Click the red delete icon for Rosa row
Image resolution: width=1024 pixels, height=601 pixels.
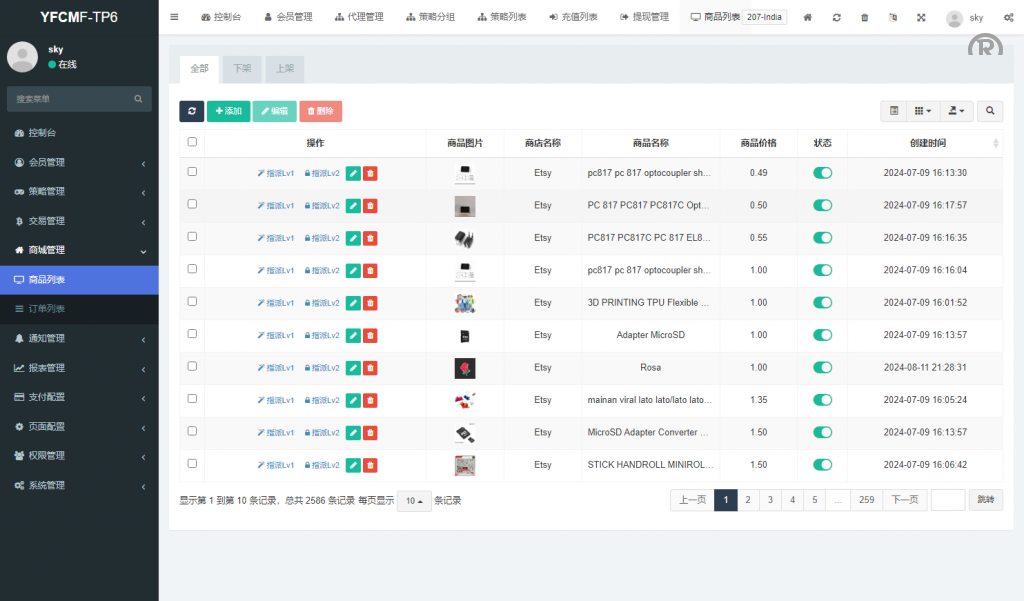(x=370, y=368)
